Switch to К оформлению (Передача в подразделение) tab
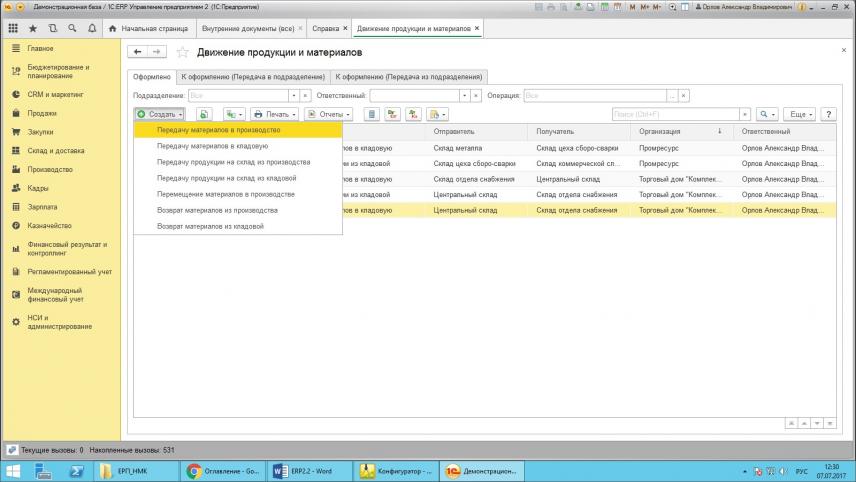 254,76
